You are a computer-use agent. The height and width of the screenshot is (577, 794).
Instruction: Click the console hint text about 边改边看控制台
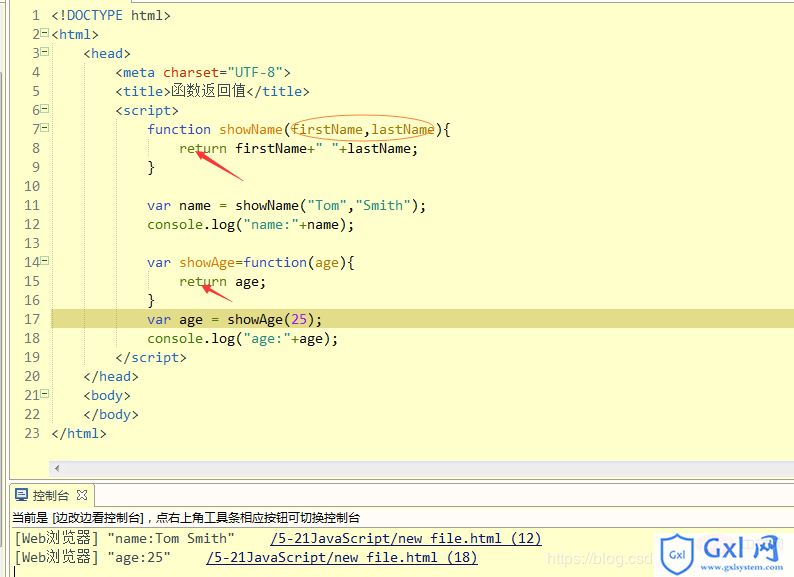186,518
